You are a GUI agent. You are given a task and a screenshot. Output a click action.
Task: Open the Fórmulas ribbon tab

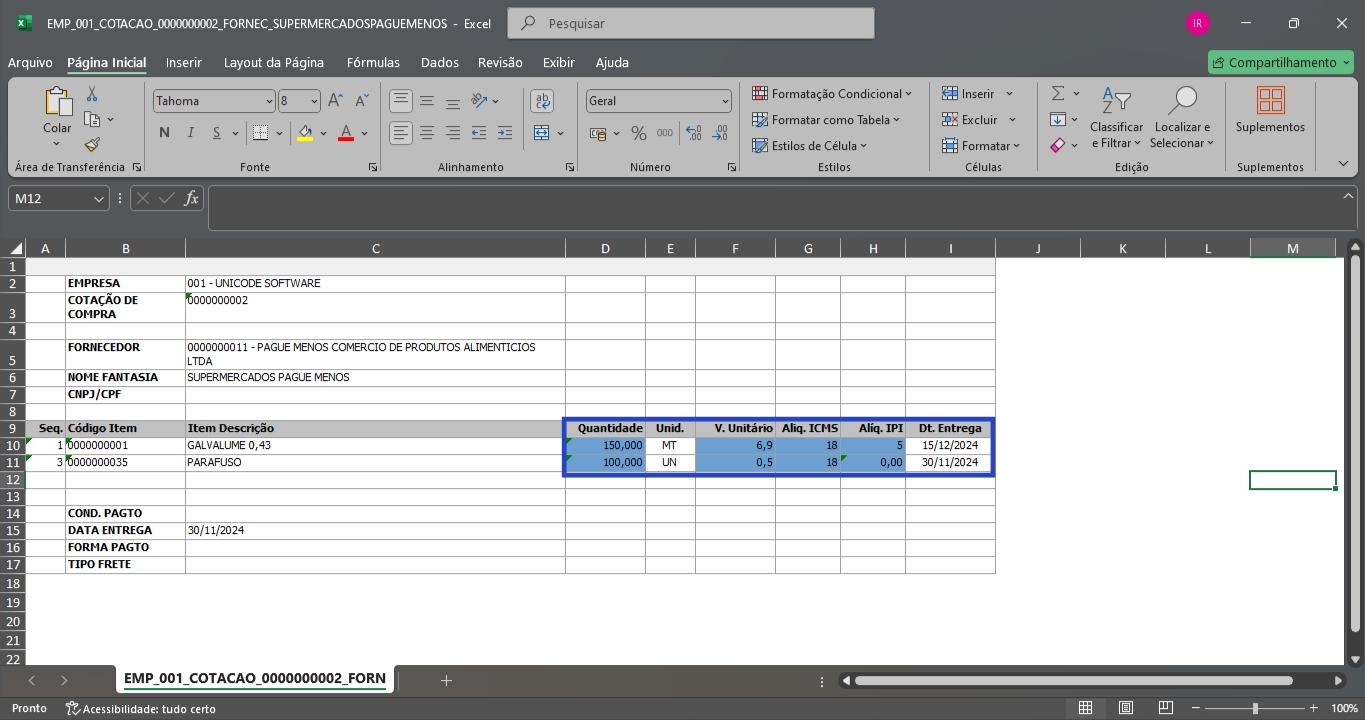pyautogui.click(x=373, y=62)
